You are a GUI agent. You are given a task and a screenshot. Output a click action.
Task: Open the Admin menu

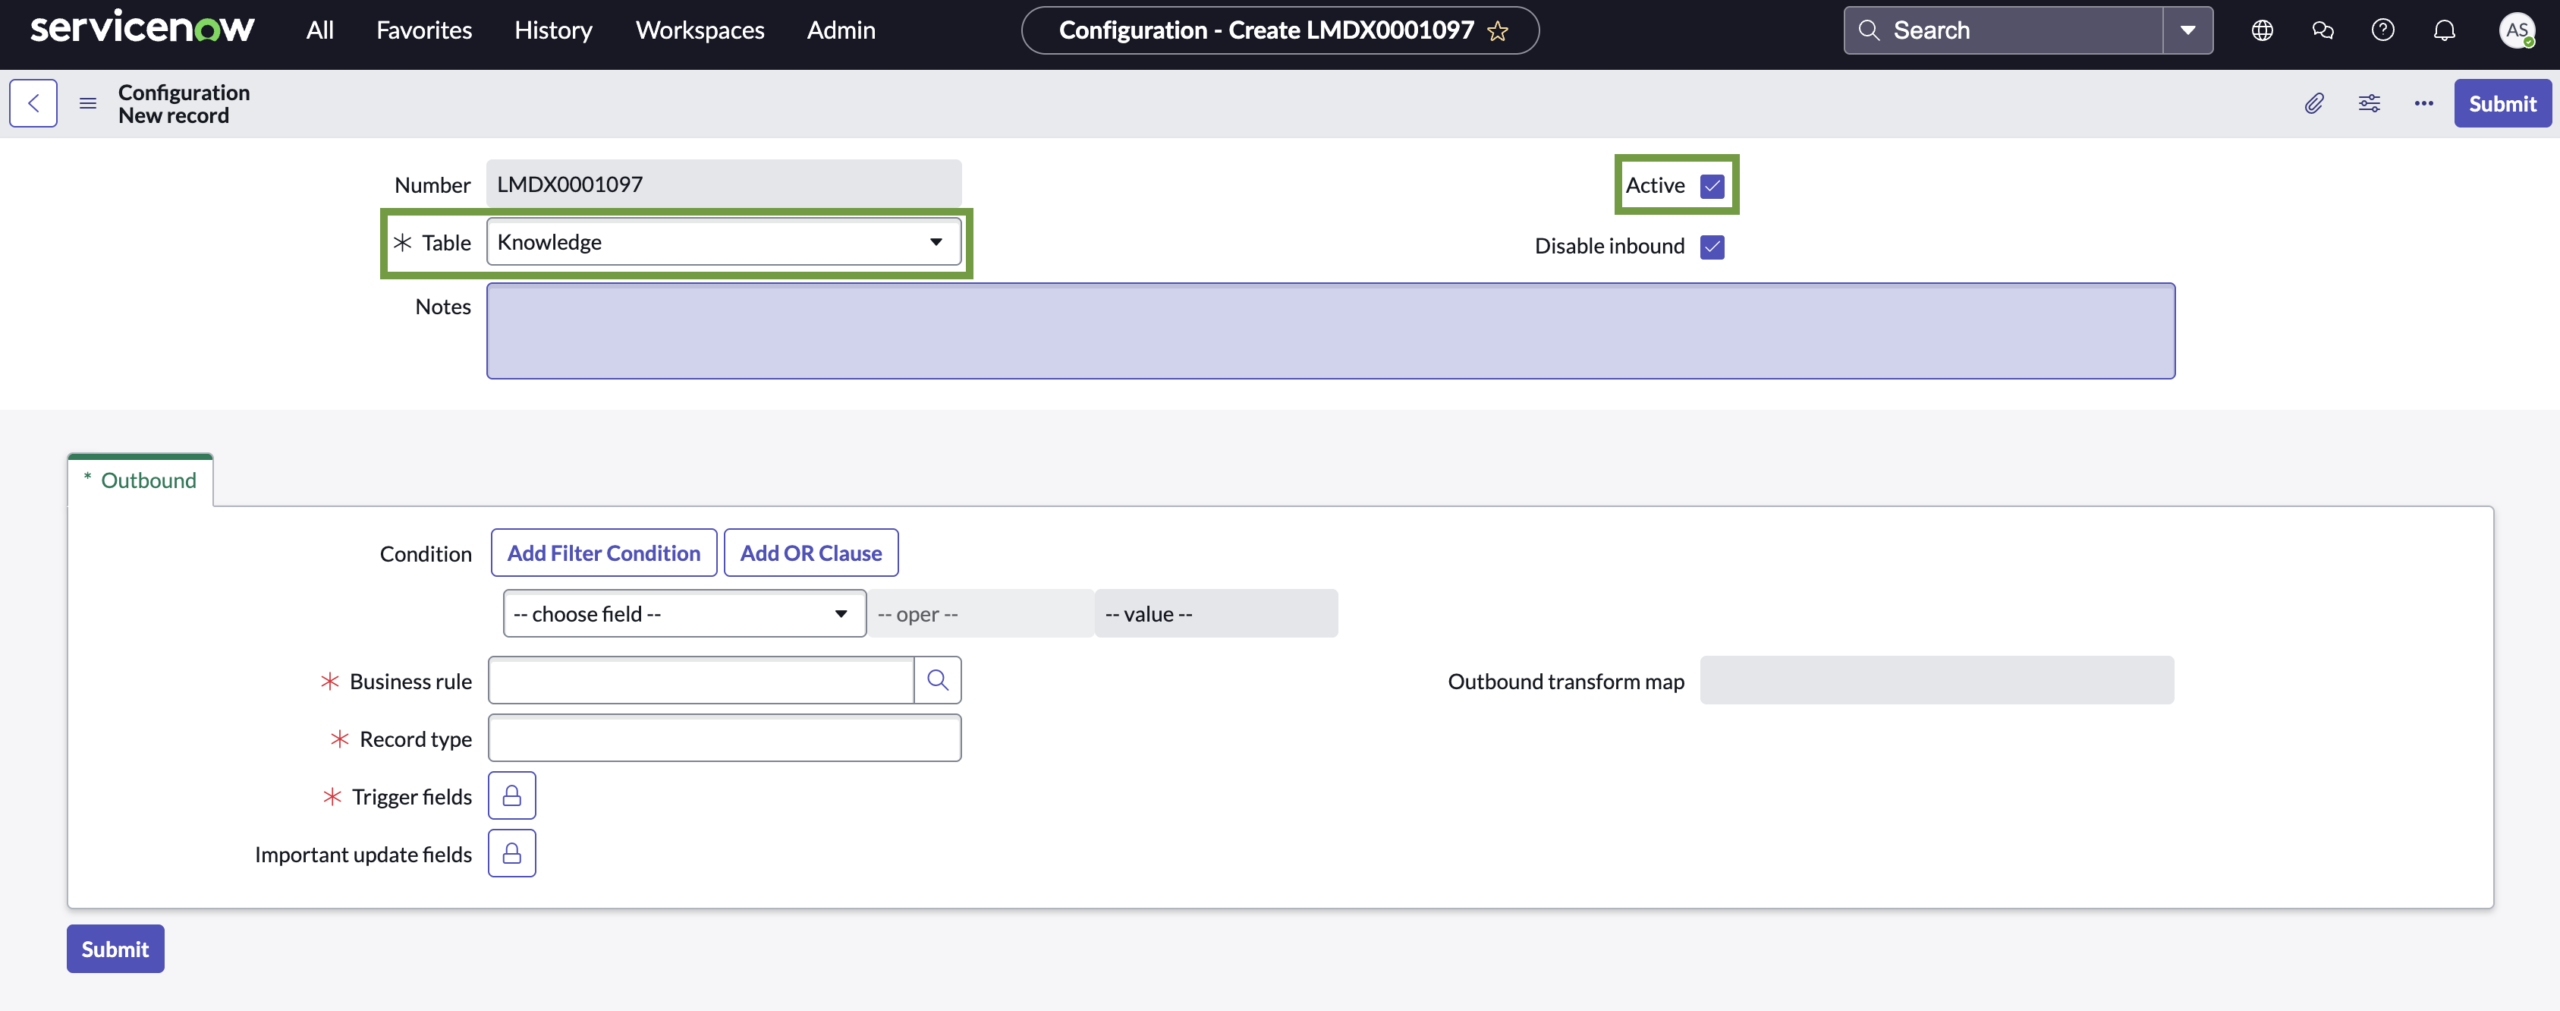[841, 30]
